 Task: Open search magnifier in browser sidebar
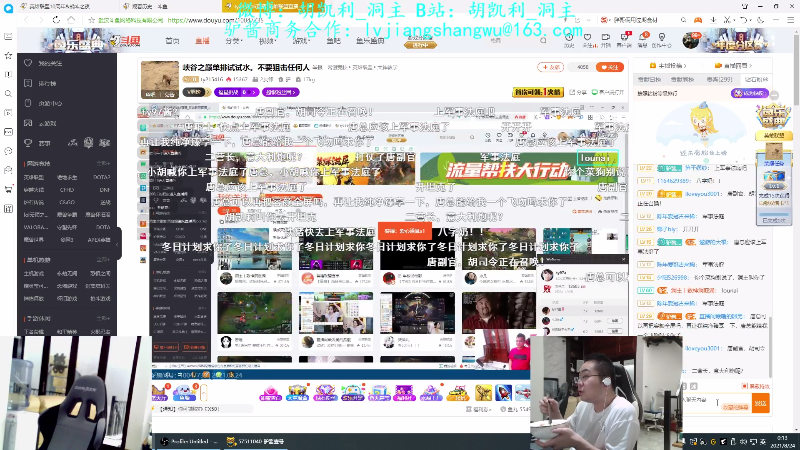pyautogui.click(x=8, y=94)
